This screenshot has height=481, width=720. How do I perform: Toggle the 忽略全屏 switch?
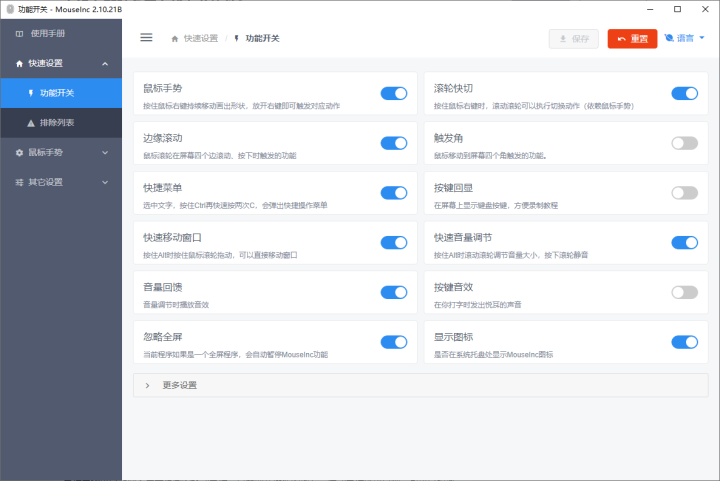pos(394,342)
